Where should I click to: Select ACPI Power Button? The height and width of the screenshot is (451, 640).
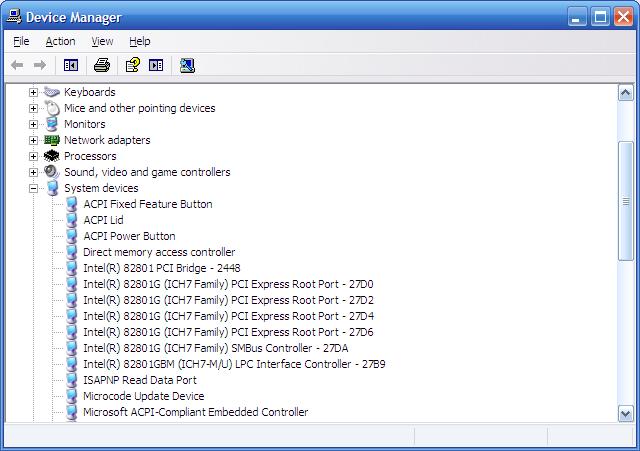coord(129,236)
